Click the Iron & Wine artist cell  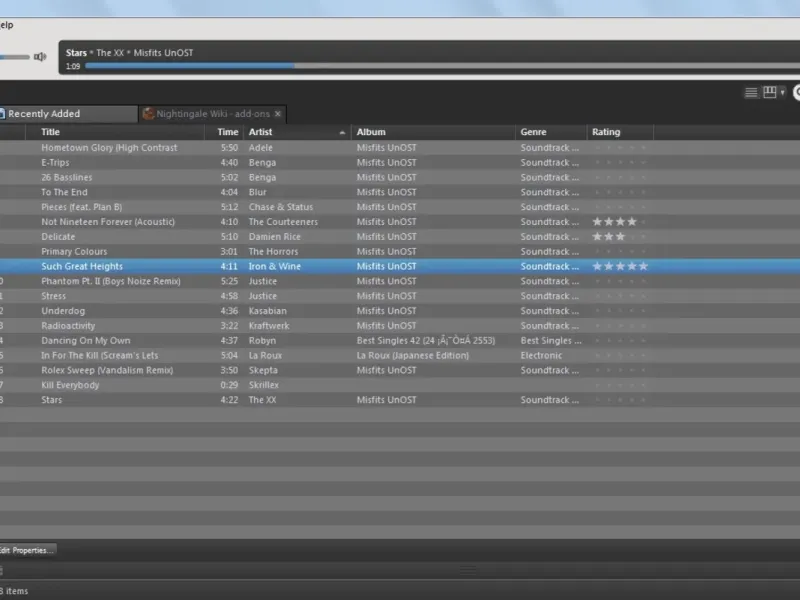(274, 266)
